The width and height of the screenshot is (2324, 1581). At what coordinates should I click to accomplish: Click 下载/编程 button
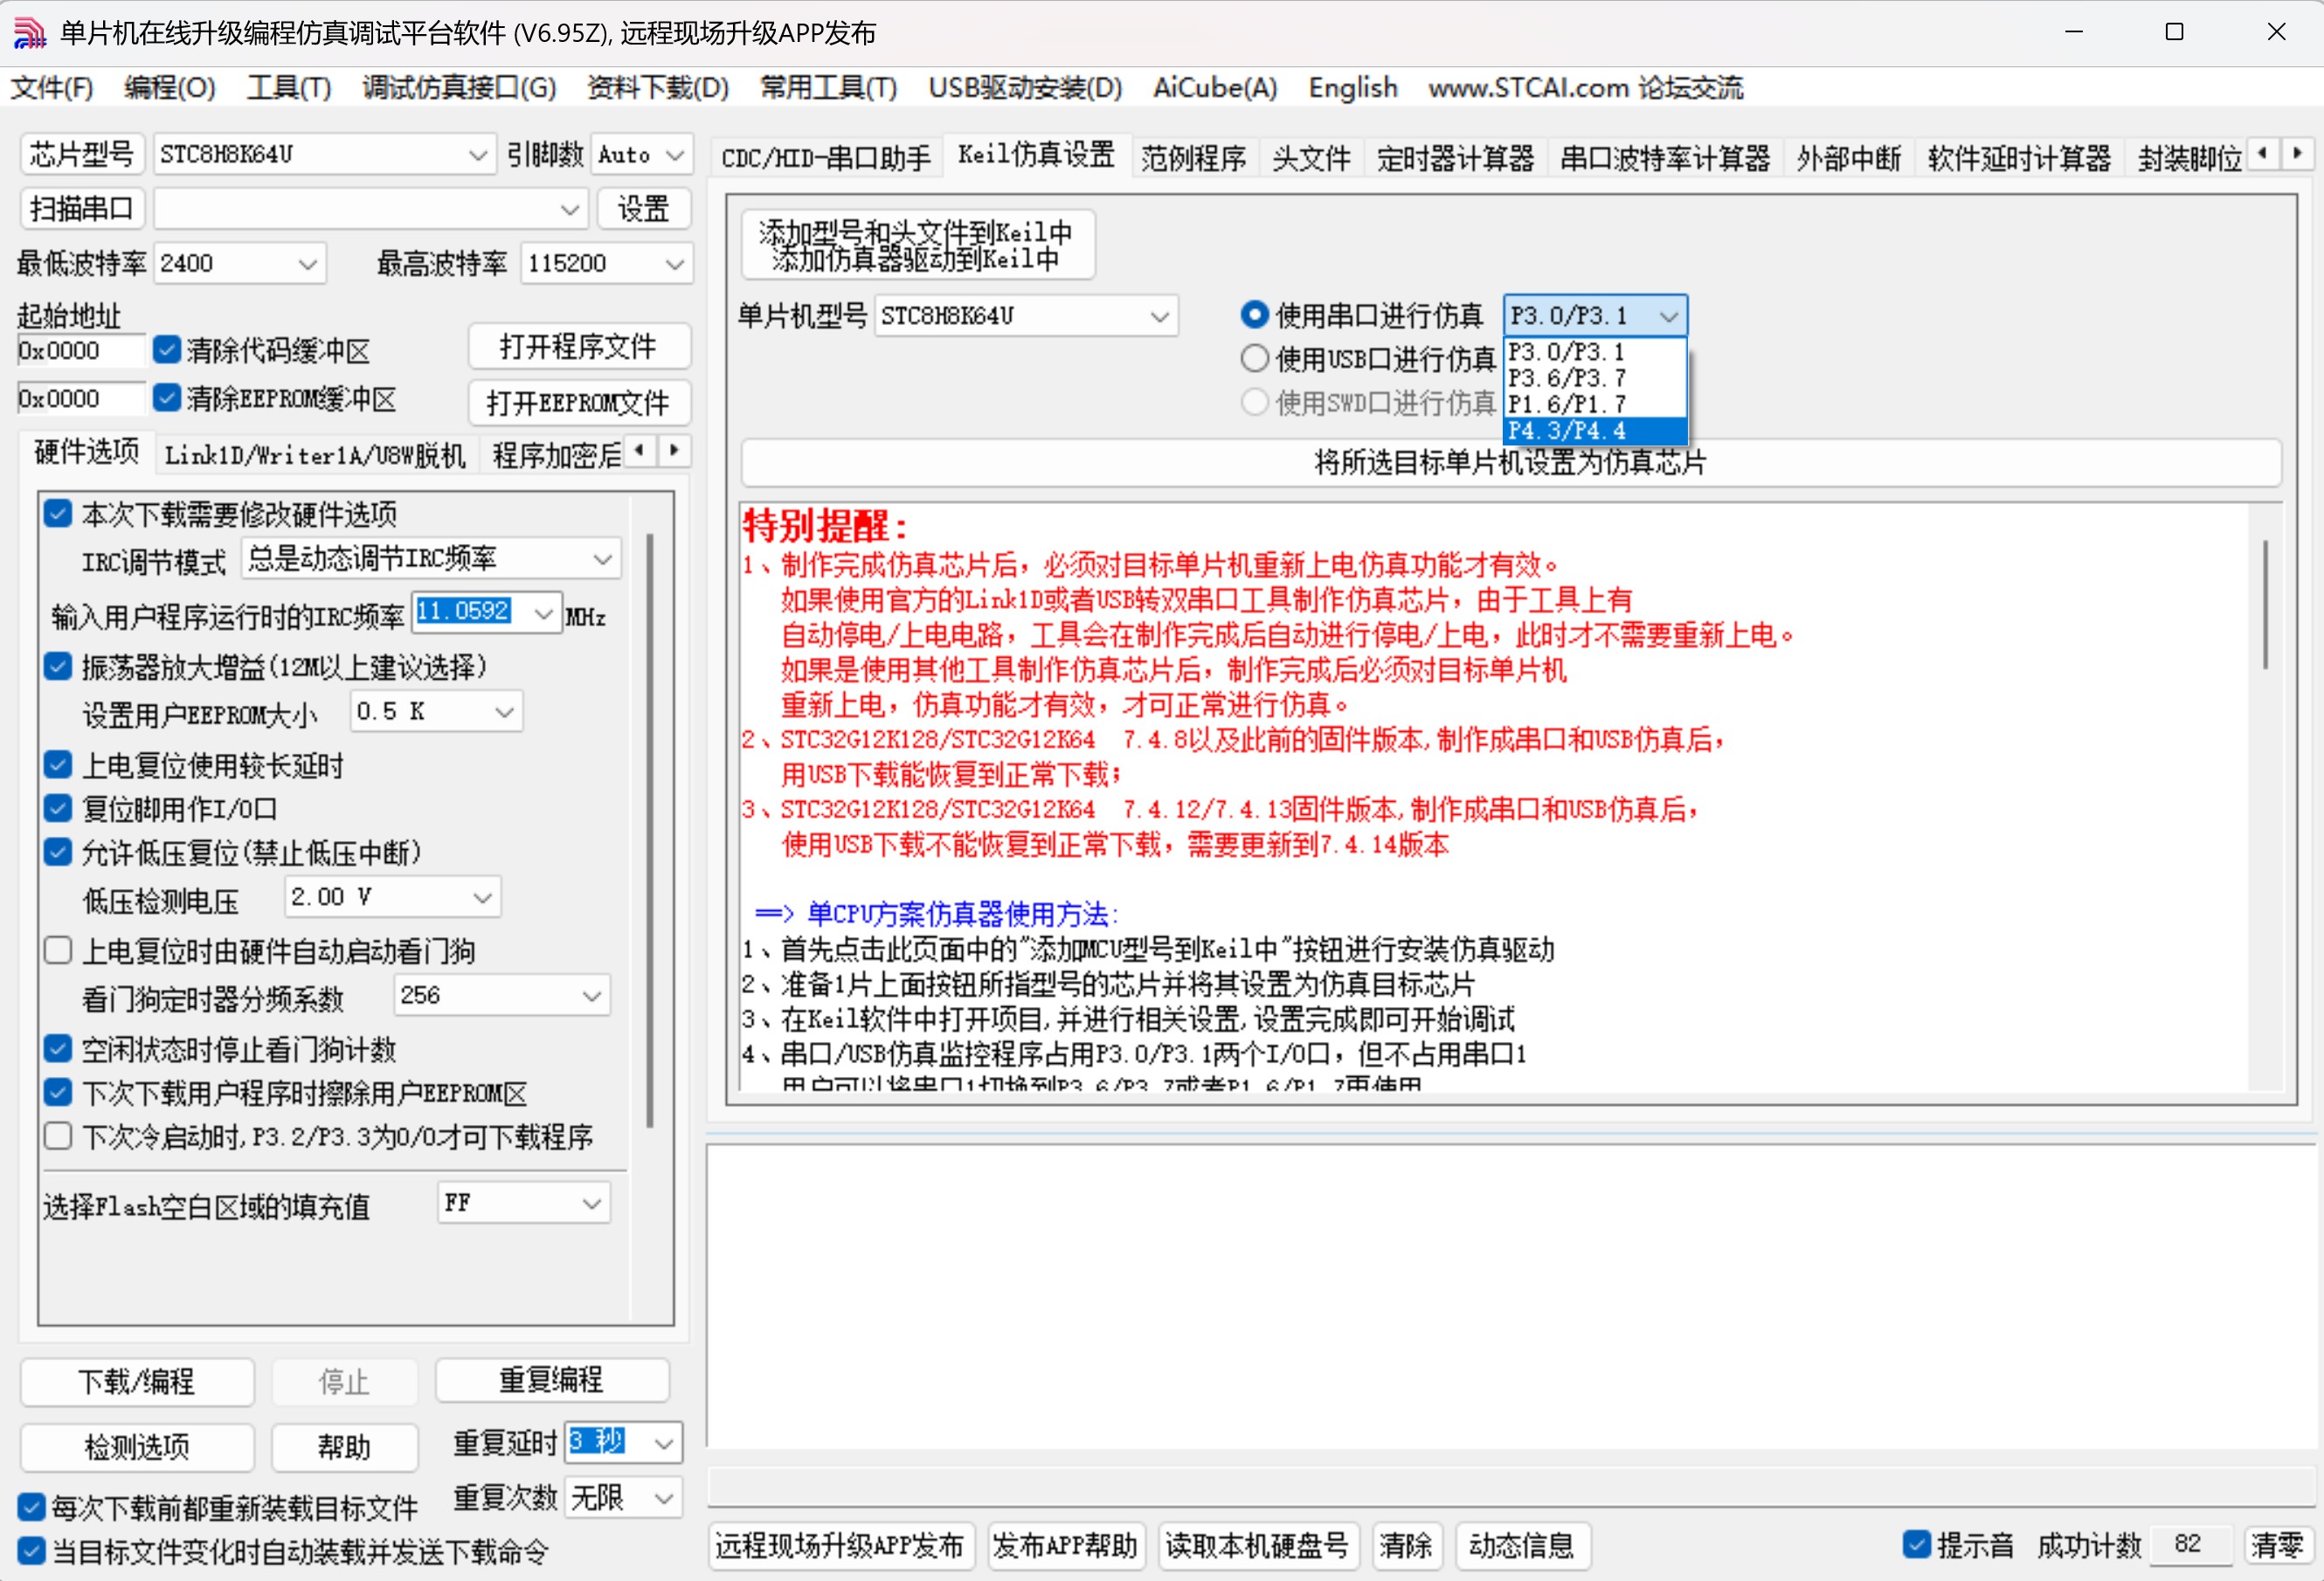click(x=137, y=1382)
